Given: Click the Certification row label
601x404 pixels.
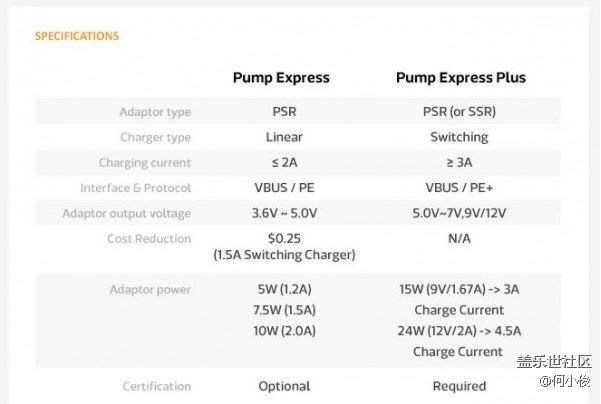Looking at the screenshot, I should [x=156, y=386].
